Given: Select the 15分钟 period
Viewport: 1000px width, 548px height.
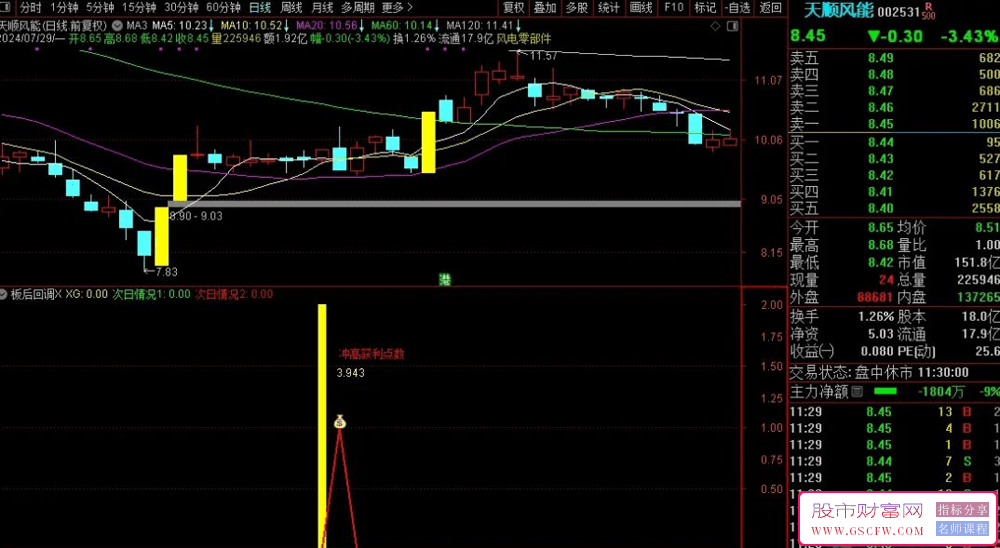Looking at the screenshot, I should [139, 8].
